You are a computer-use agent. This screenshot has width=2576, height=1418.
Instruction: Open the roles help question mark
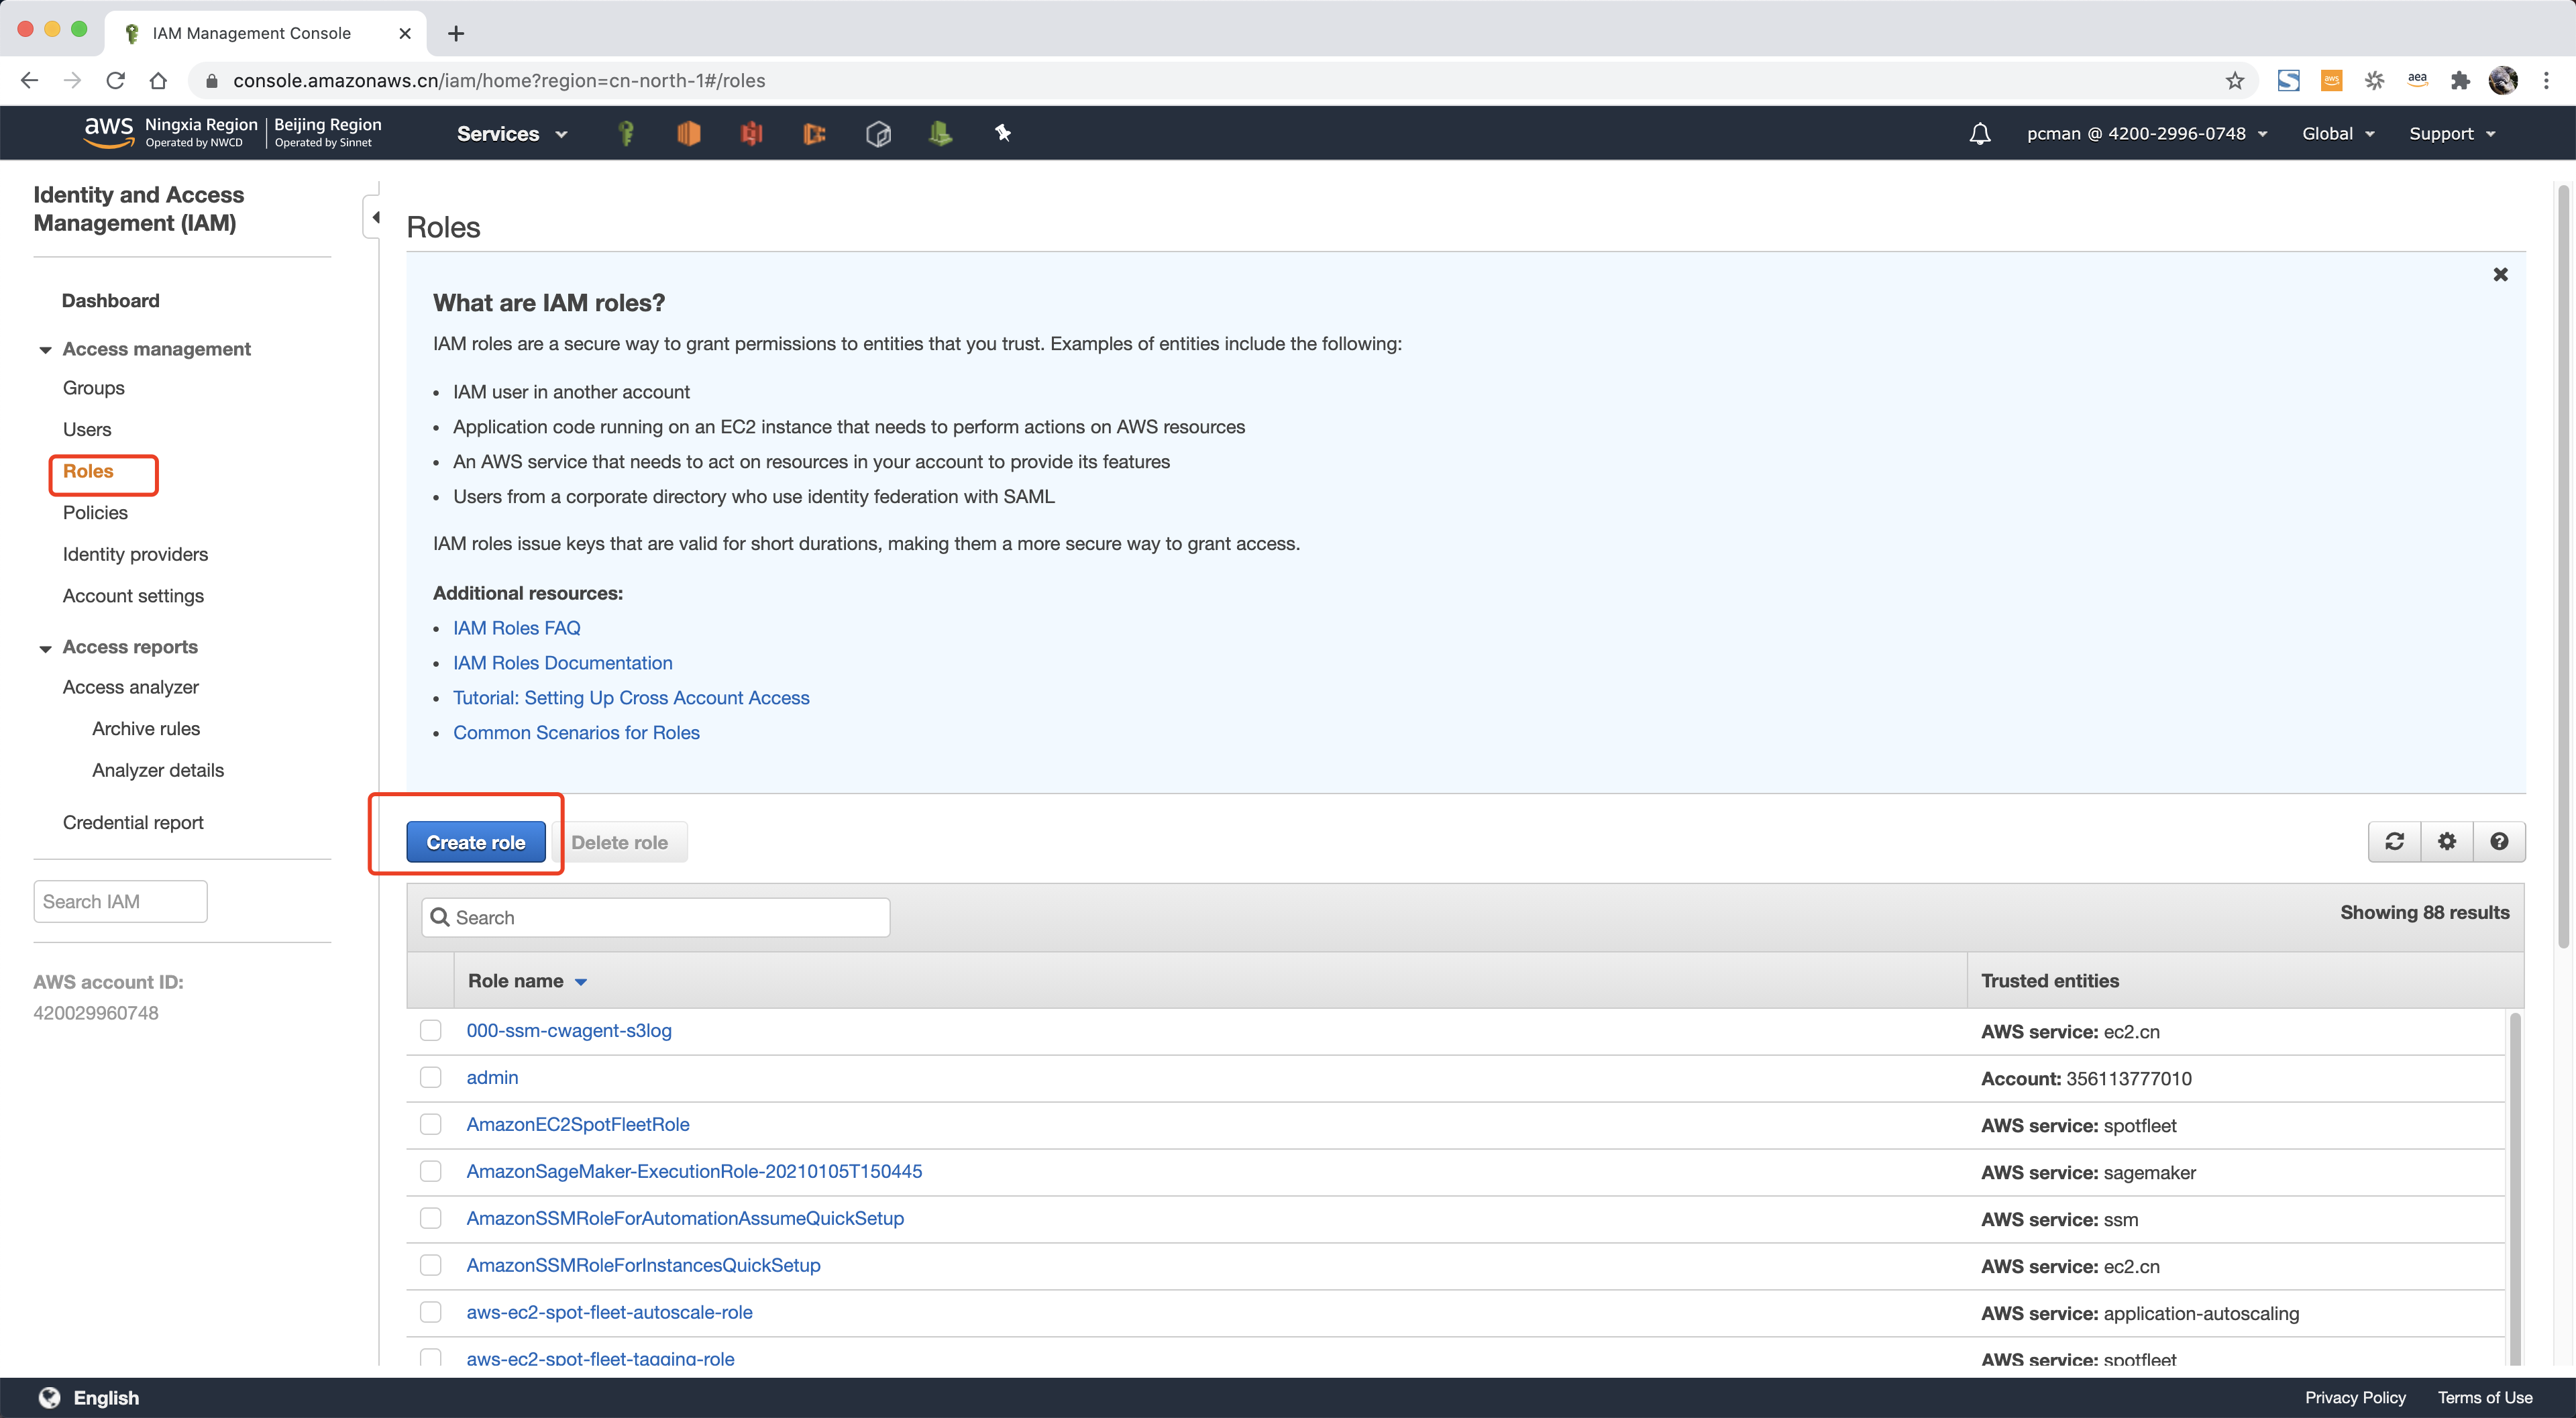coord(2499,841)
